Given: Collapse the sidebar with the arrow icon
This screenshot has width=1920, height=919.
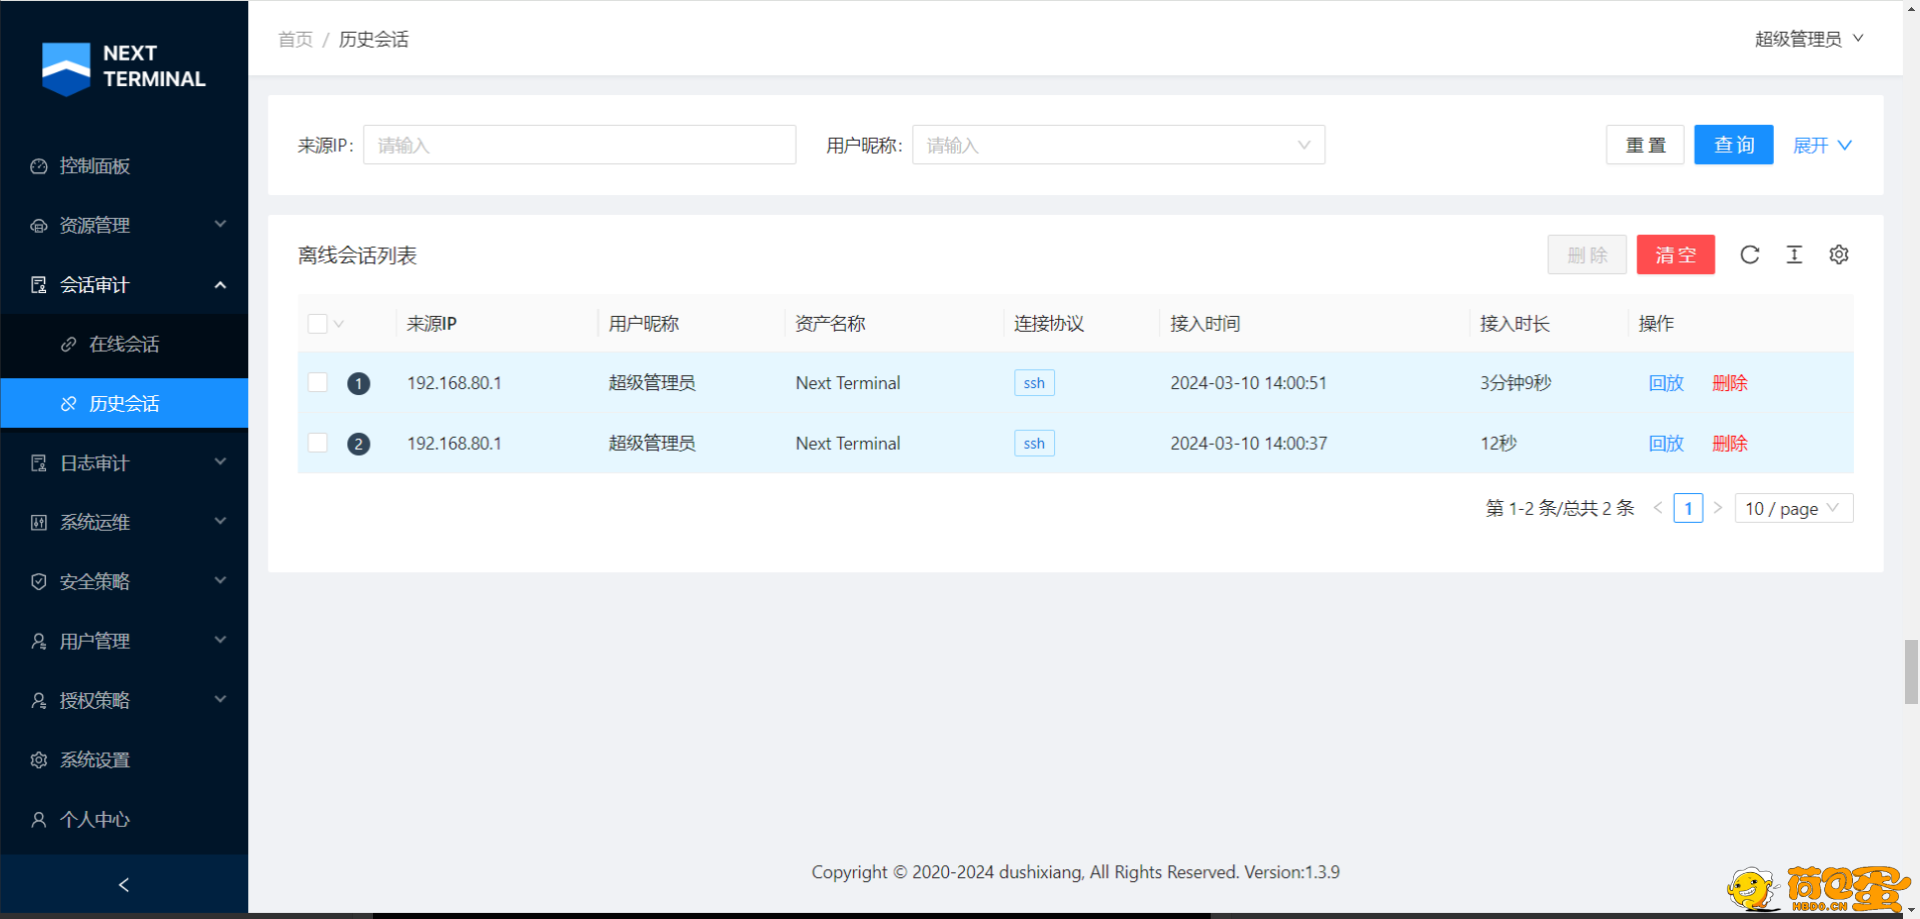Looking at the screenshot, I should click(124, 885).
